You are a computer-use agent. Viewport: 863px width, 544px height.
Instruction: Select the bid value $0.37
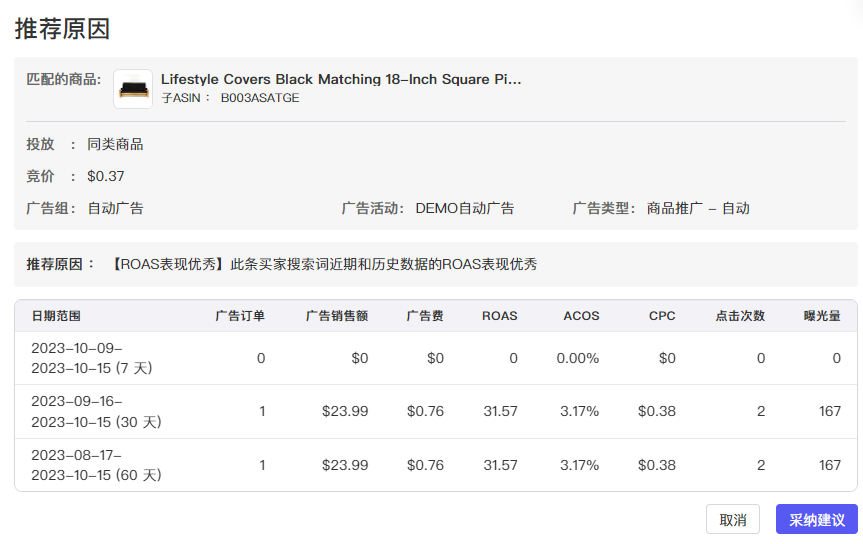(x=106, y=176)
